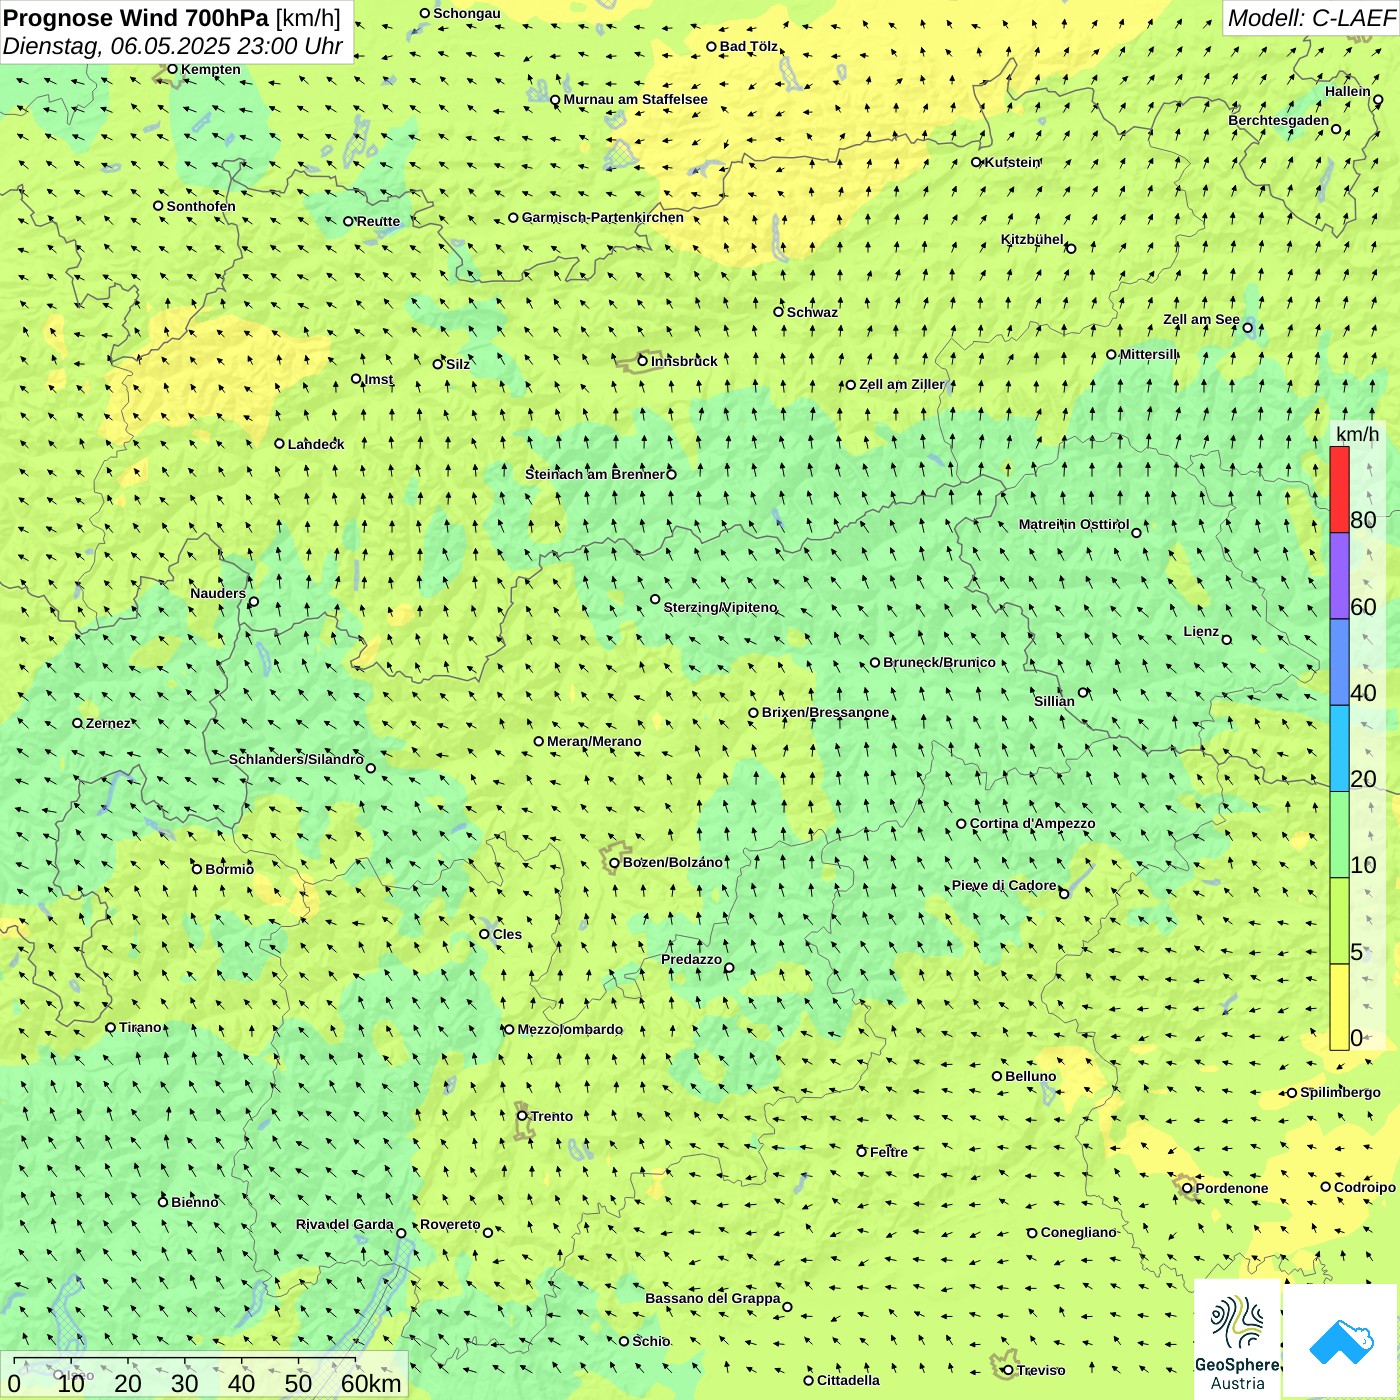1400x1400 pixels.
Task: Select the Riva del Garda label
Action: (345, 1224)
